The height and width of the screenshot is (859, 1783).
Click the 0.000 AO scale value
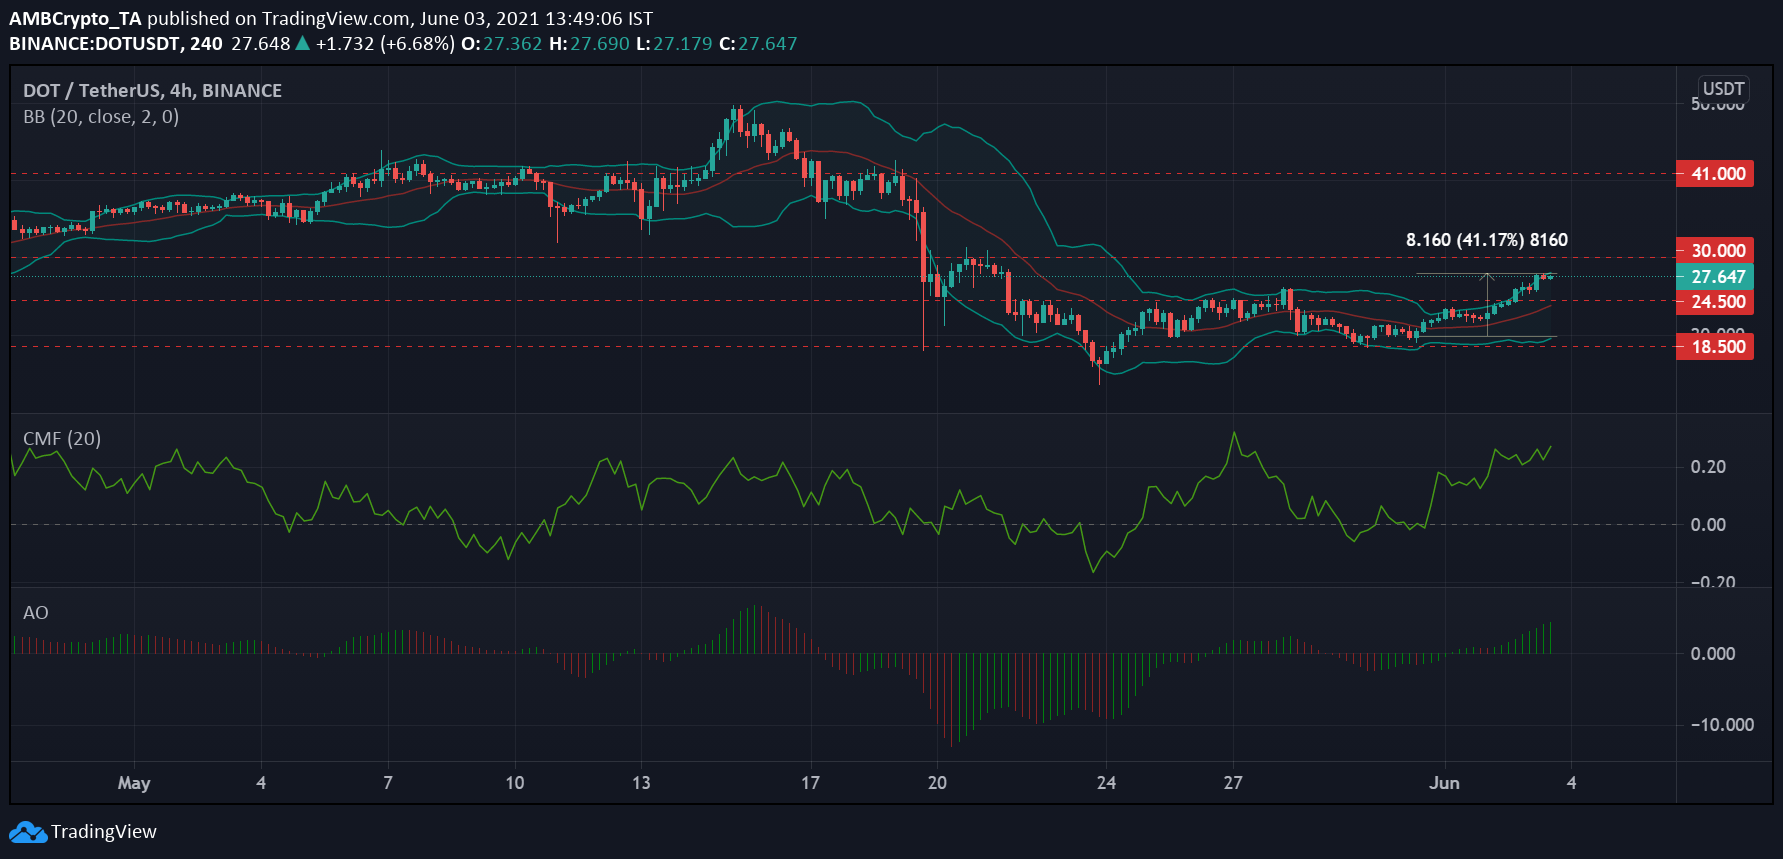point(1713,654)
